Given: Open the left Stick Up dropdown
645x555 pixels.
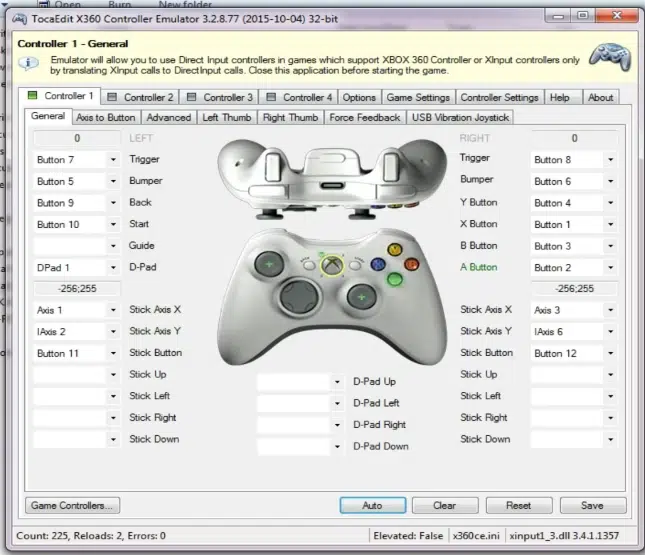Looking at the screenshot, I should tap(114, 374).
